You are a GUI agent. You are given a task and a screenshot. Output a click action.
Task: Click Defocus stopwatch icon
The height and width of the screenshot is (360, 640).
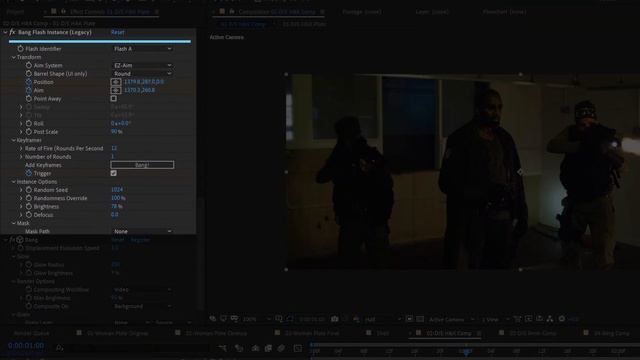29,215
